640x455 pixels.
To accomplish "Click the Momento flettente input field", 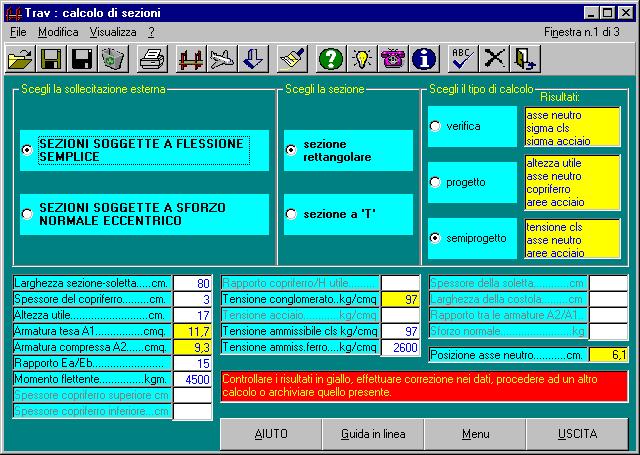I will pos(192,379).
